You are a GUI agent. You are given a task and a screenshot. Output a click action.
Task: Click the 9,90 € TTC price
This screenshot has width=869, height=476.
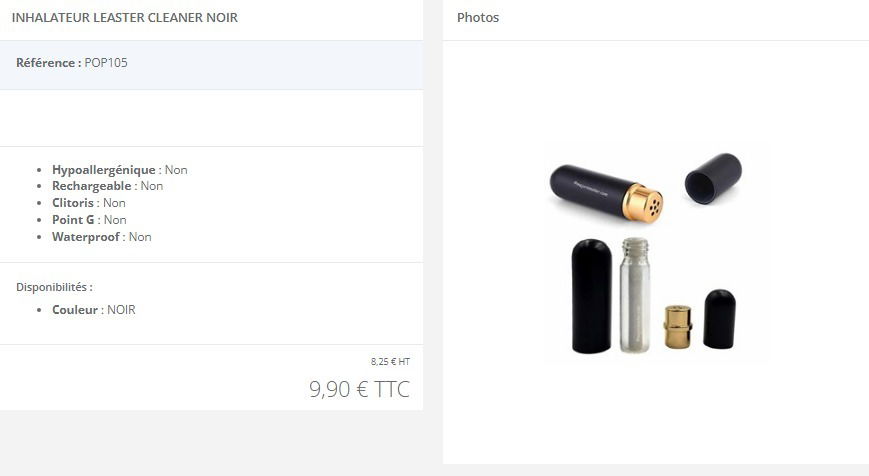tap(359, 389)
